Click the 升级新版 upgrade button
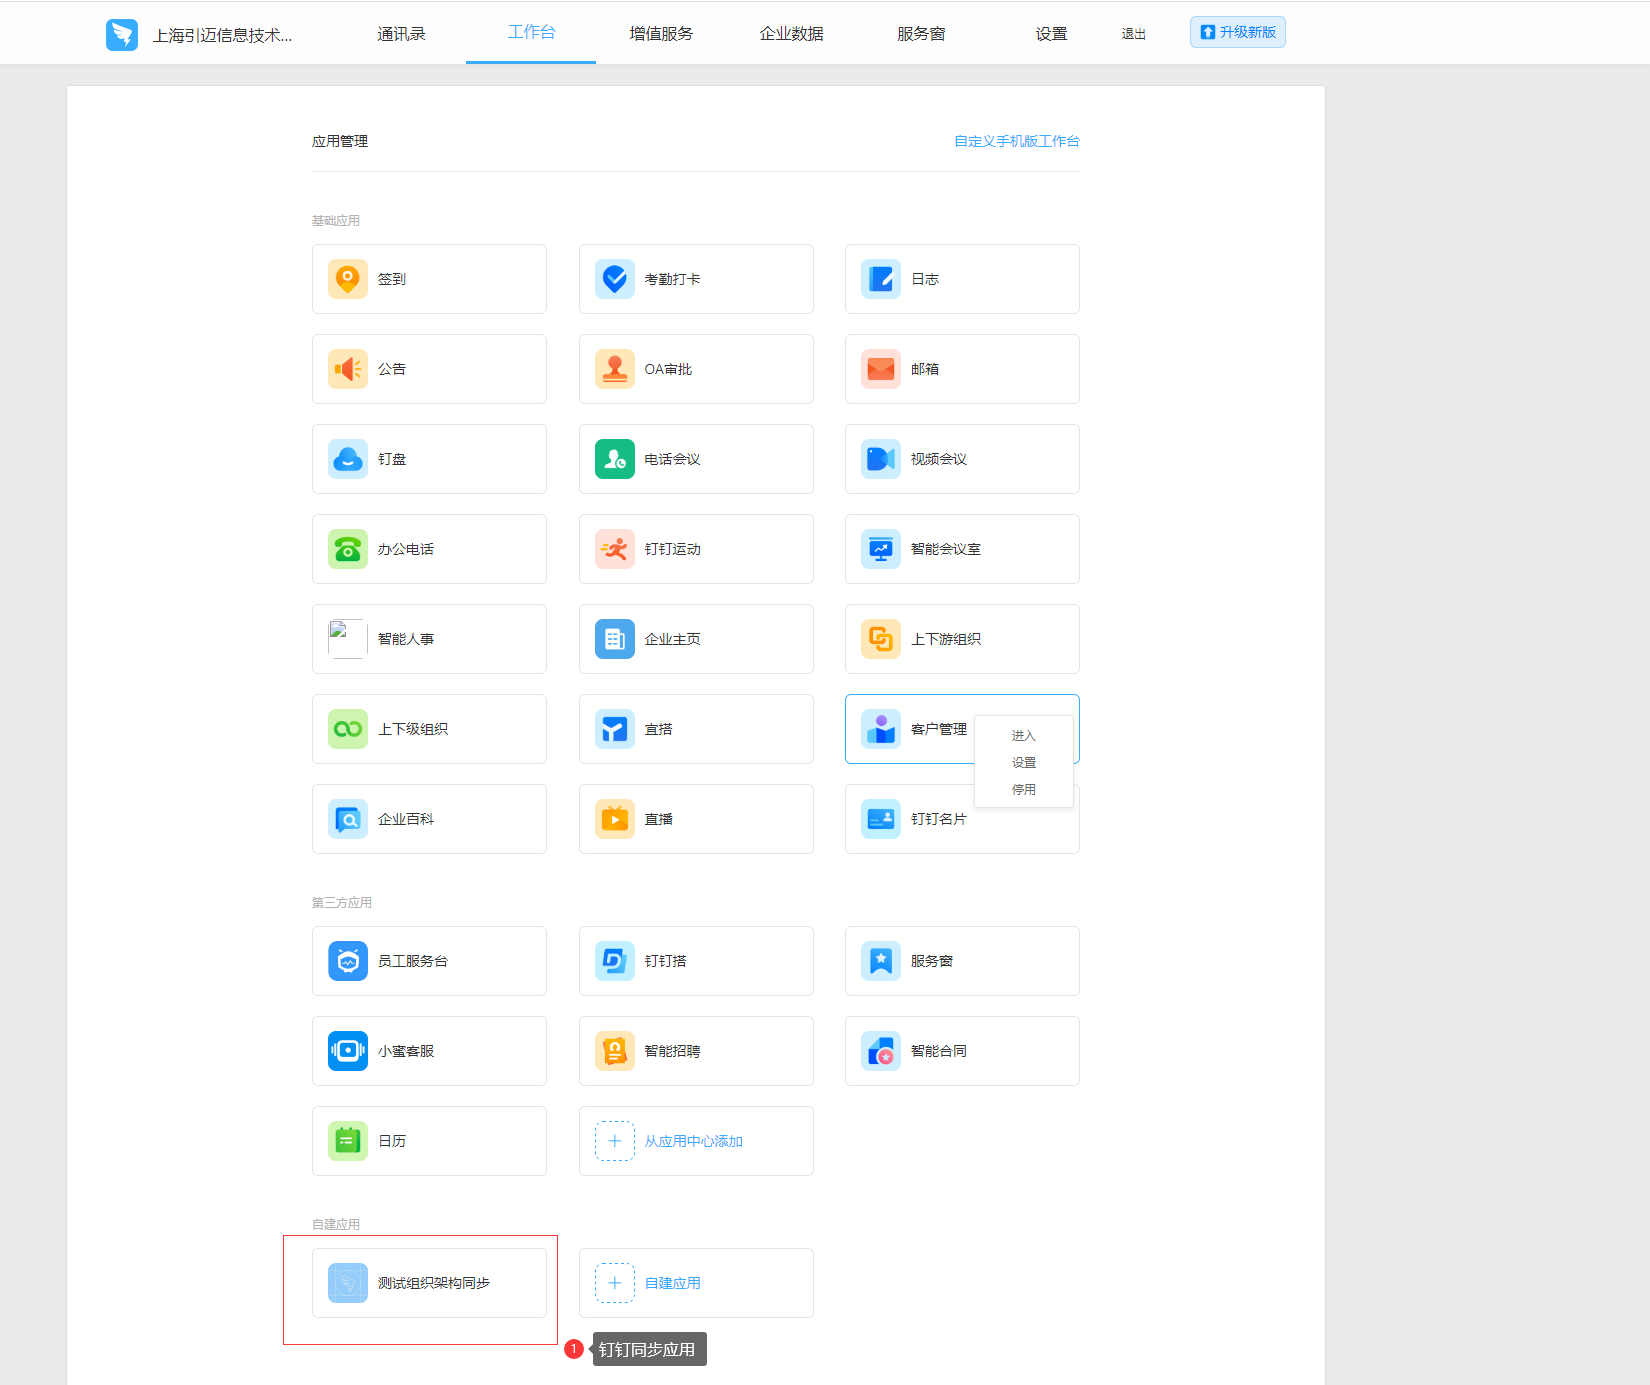 pyautogui.click(x=1238, y=32)
